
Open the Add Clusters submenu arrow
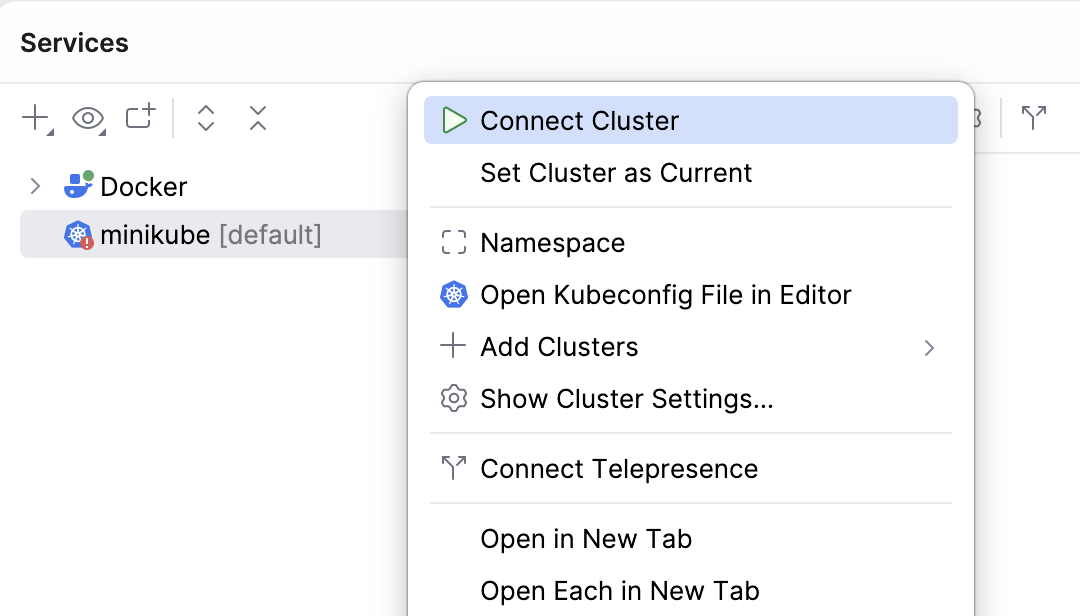[x=929, y=347]
